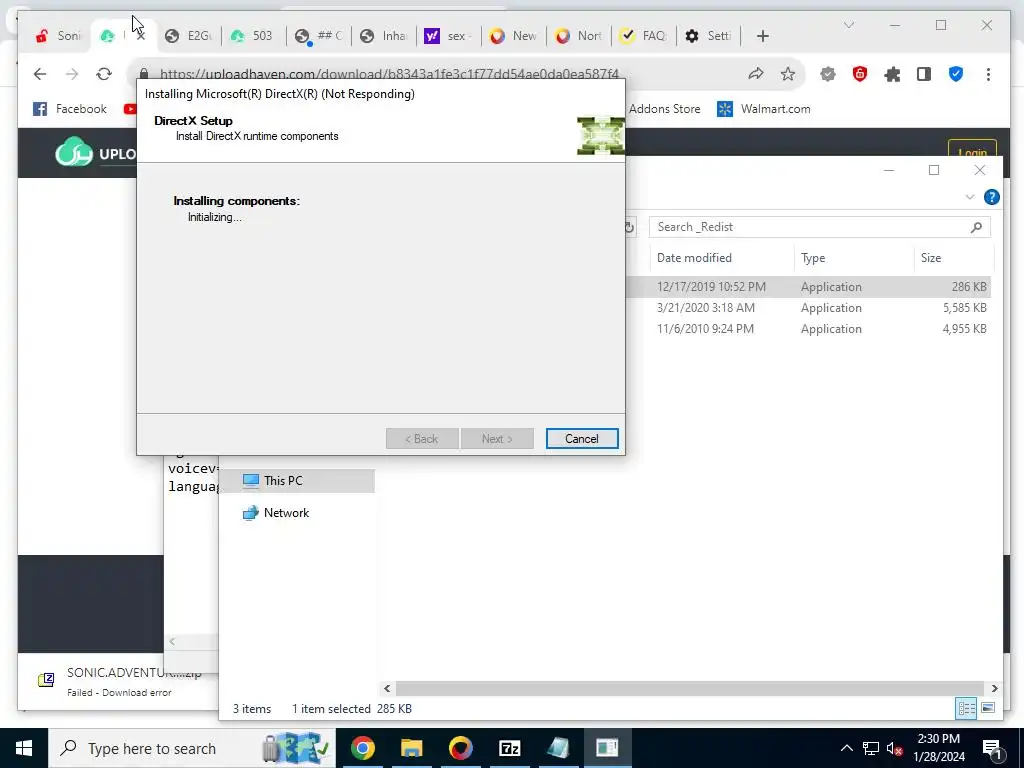Open the tab search chevron in Chrome

pyautogui.click(x=849, y=25)
